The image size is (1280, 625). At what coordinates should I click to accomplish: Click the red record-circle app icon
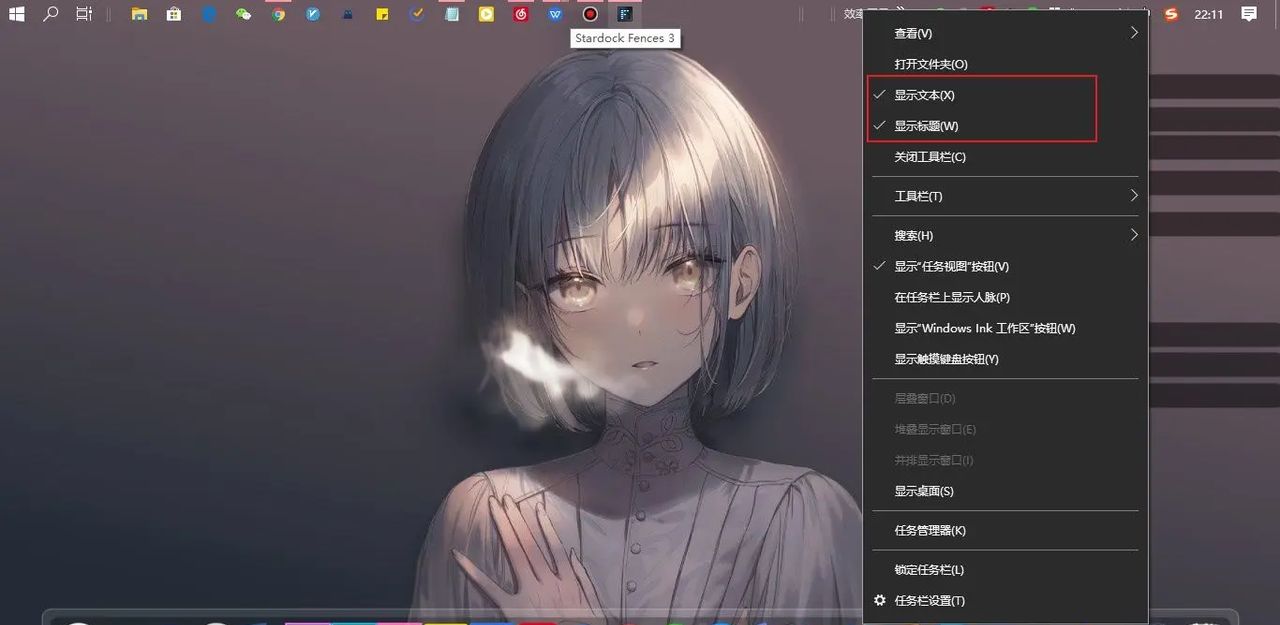590,14
